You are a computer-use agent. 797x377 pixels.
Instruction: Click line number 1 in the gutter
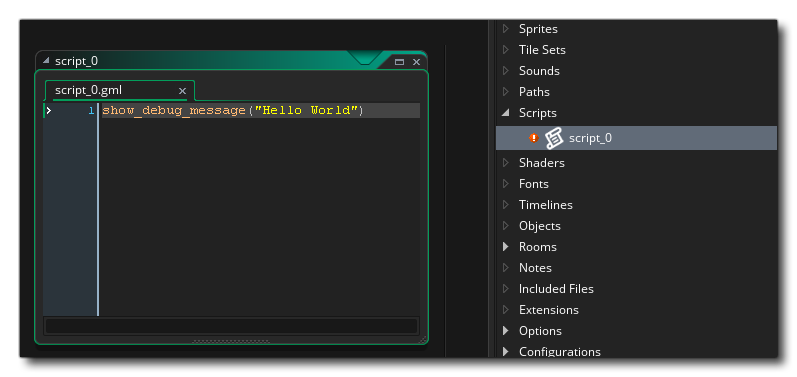pos(91,111)
